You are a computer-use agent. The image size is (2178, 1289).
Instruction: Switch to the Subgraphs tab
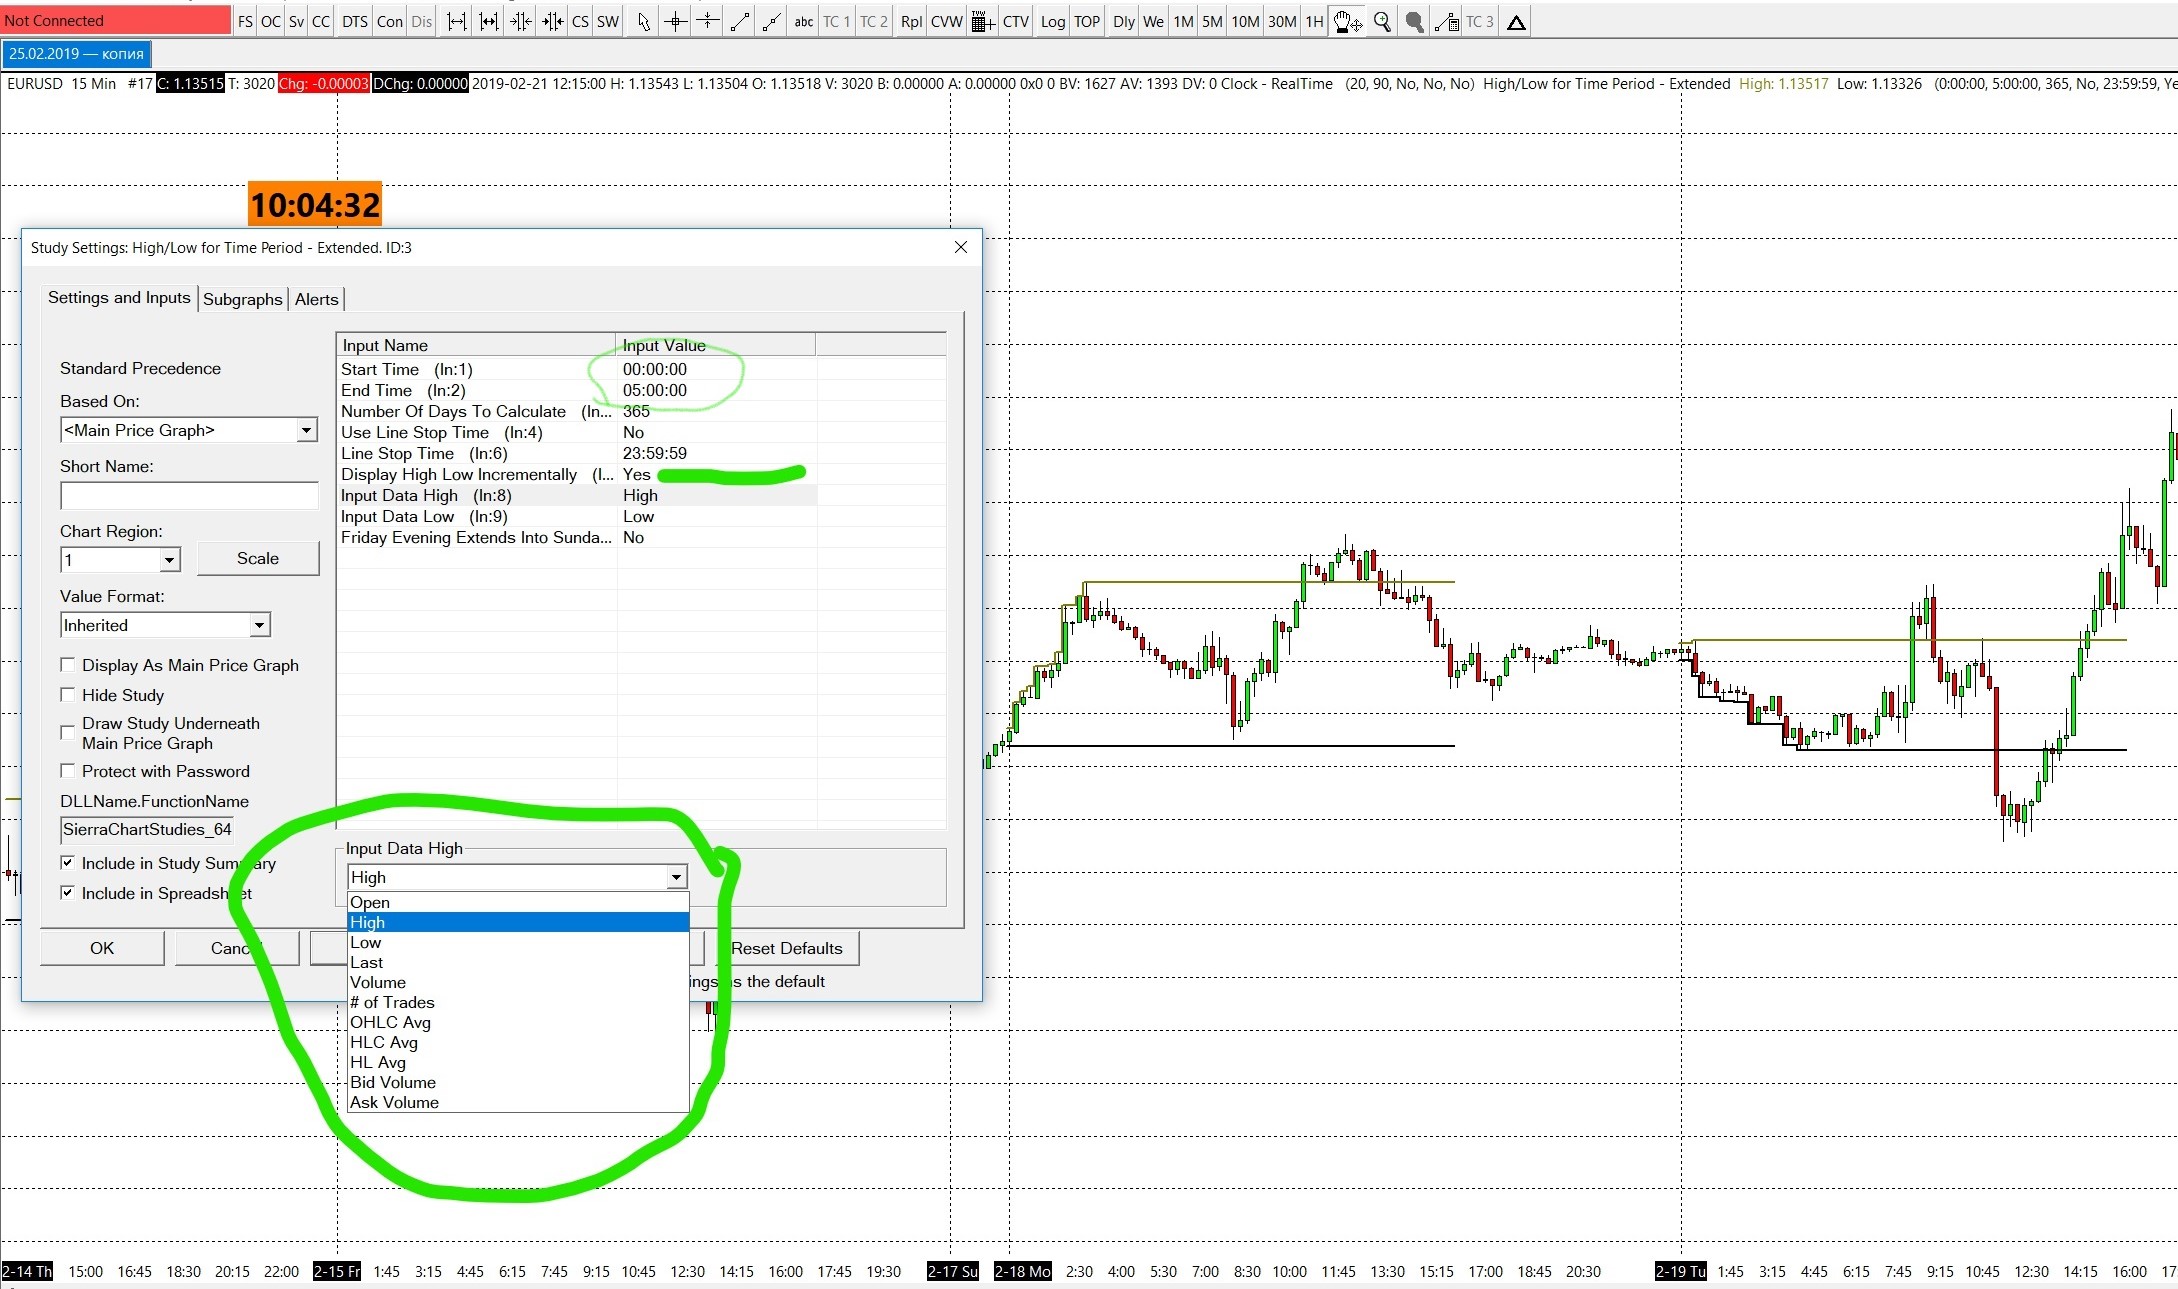[242, 299]
